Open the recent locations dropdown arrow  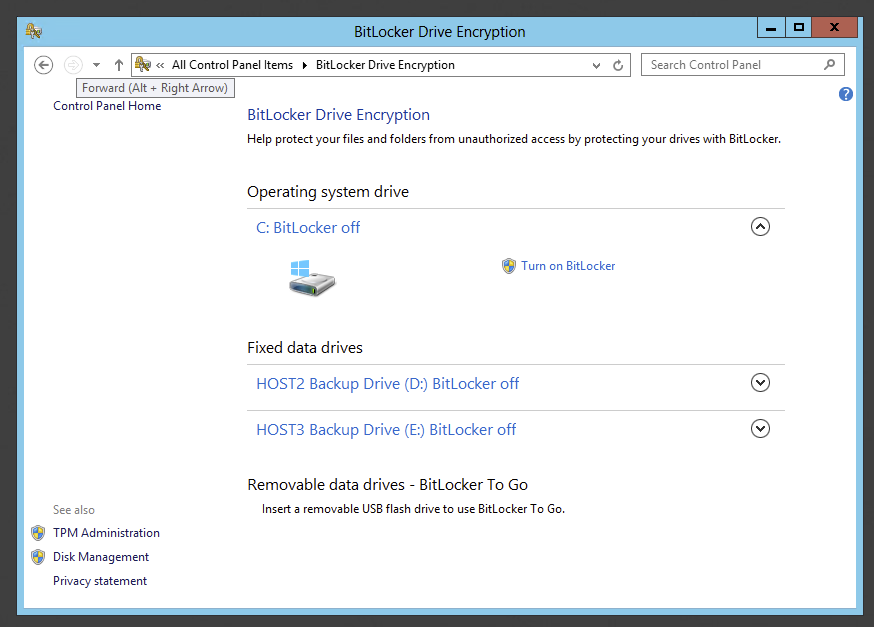click(96, 65)
